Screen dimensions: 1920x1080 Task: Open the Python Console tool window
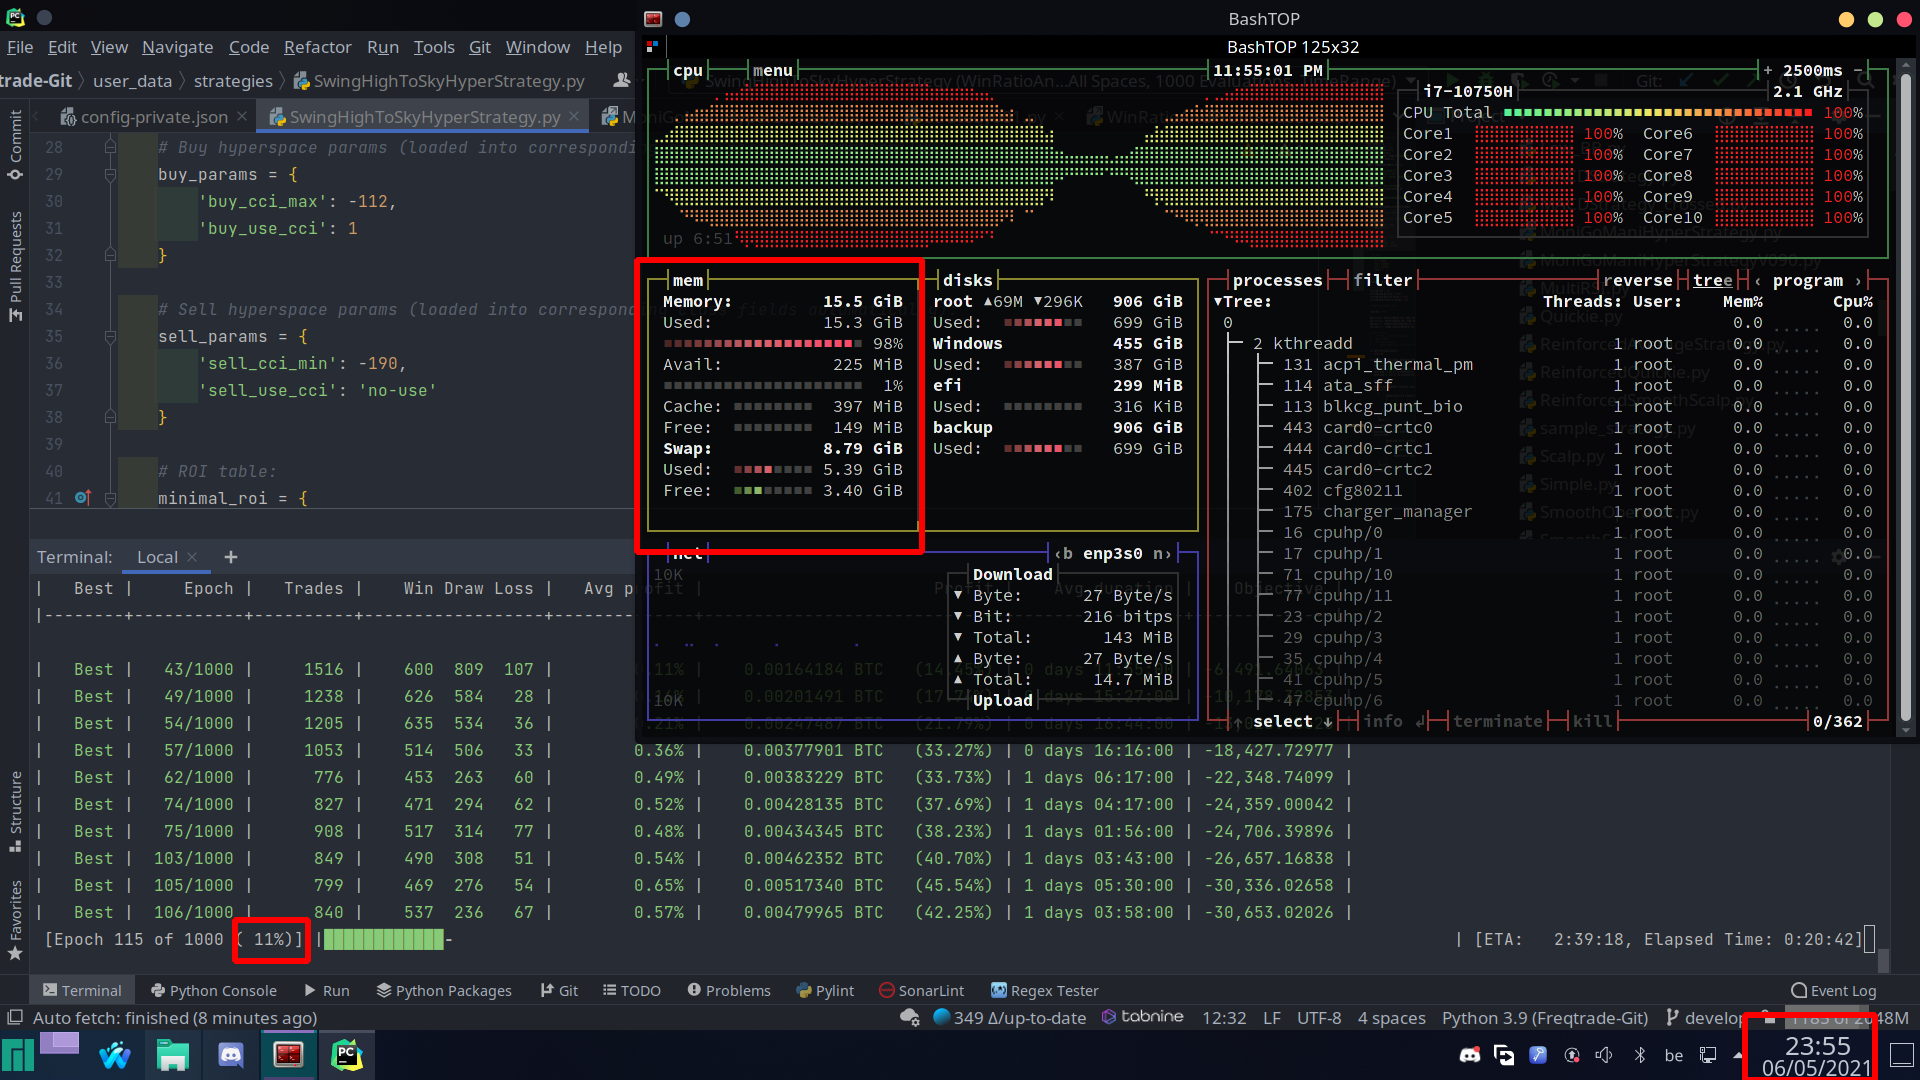pyautogui.click(x=213, y=990)
